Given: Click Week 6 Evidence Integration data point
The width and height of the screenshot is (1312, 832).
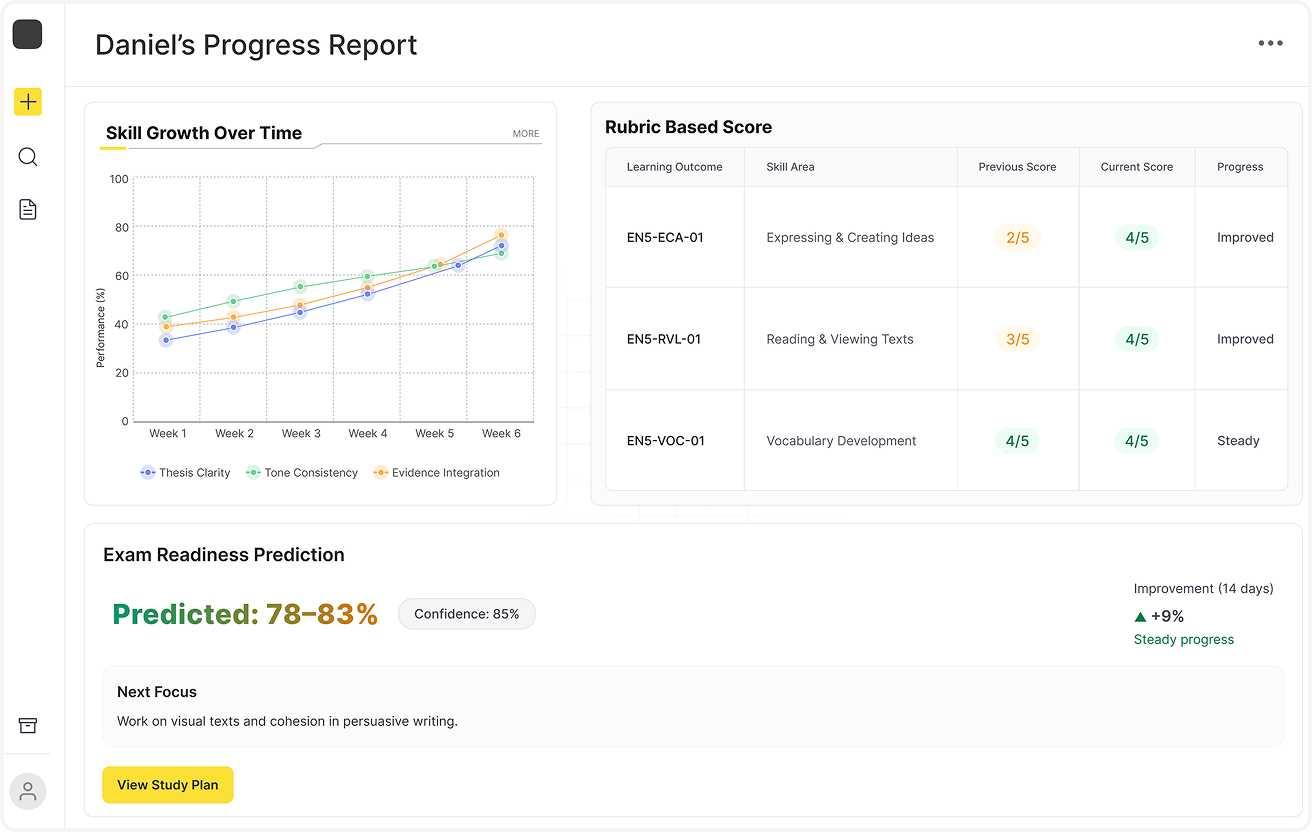Looking at the screenshot, I should click(501, 236).
